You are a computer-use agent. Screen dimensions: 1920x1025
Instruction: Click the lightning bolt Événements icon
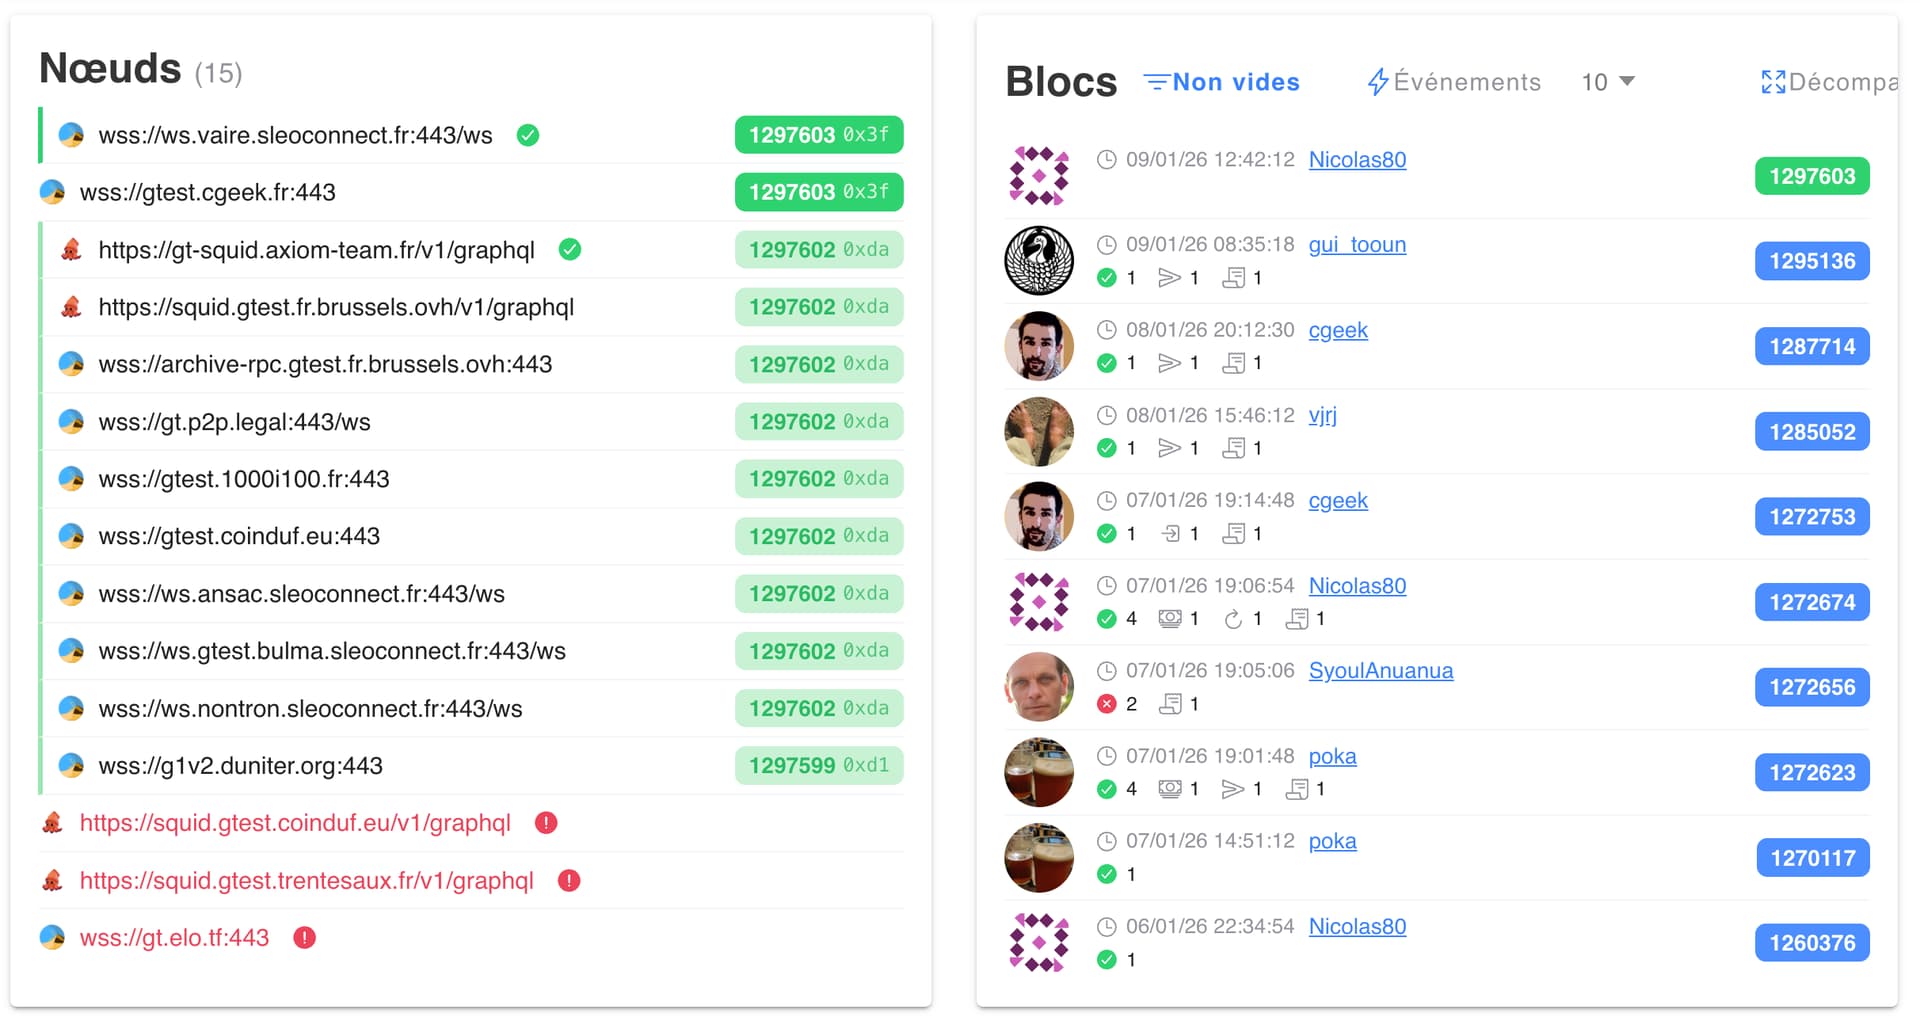click(1378, 82)
